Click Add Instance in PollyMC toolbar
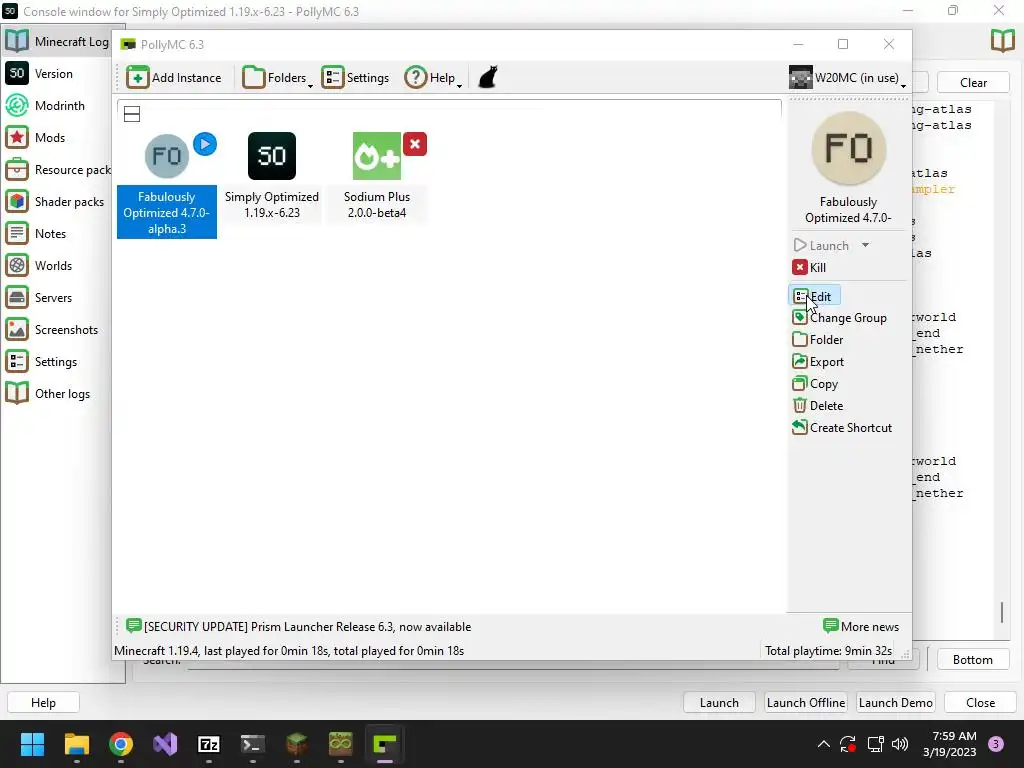Viewport: 1024px width, 768px height. tap(174, 78)
